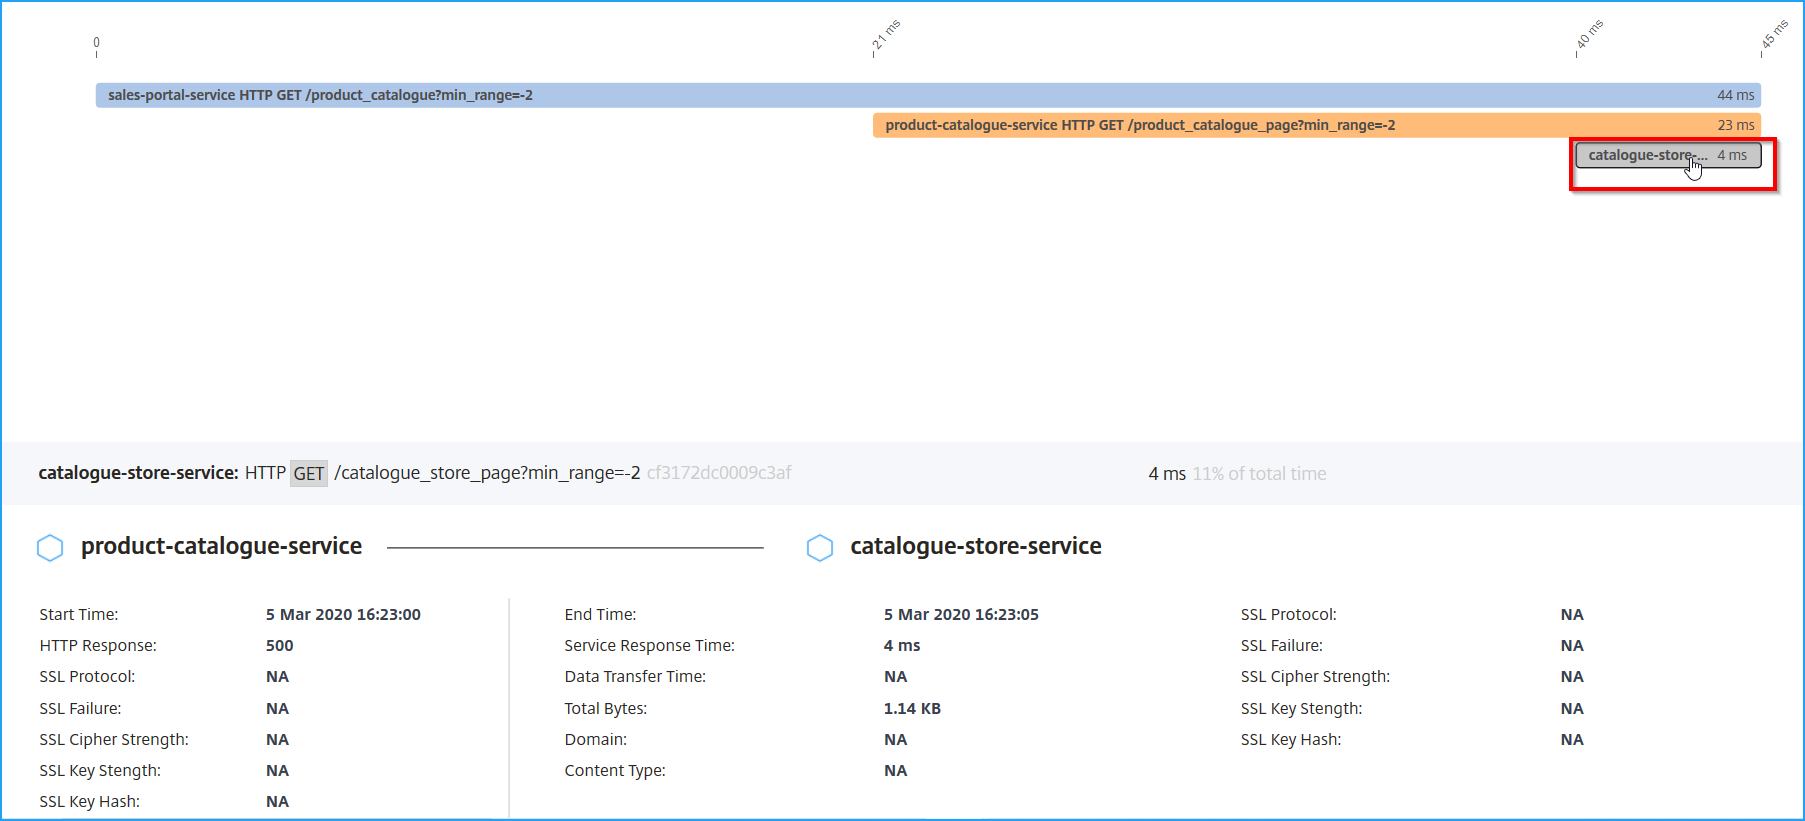This screenshot has height=821, width=1805.
Task: Click the '11% of total time' text
Action: click(x=1259, y=474)
